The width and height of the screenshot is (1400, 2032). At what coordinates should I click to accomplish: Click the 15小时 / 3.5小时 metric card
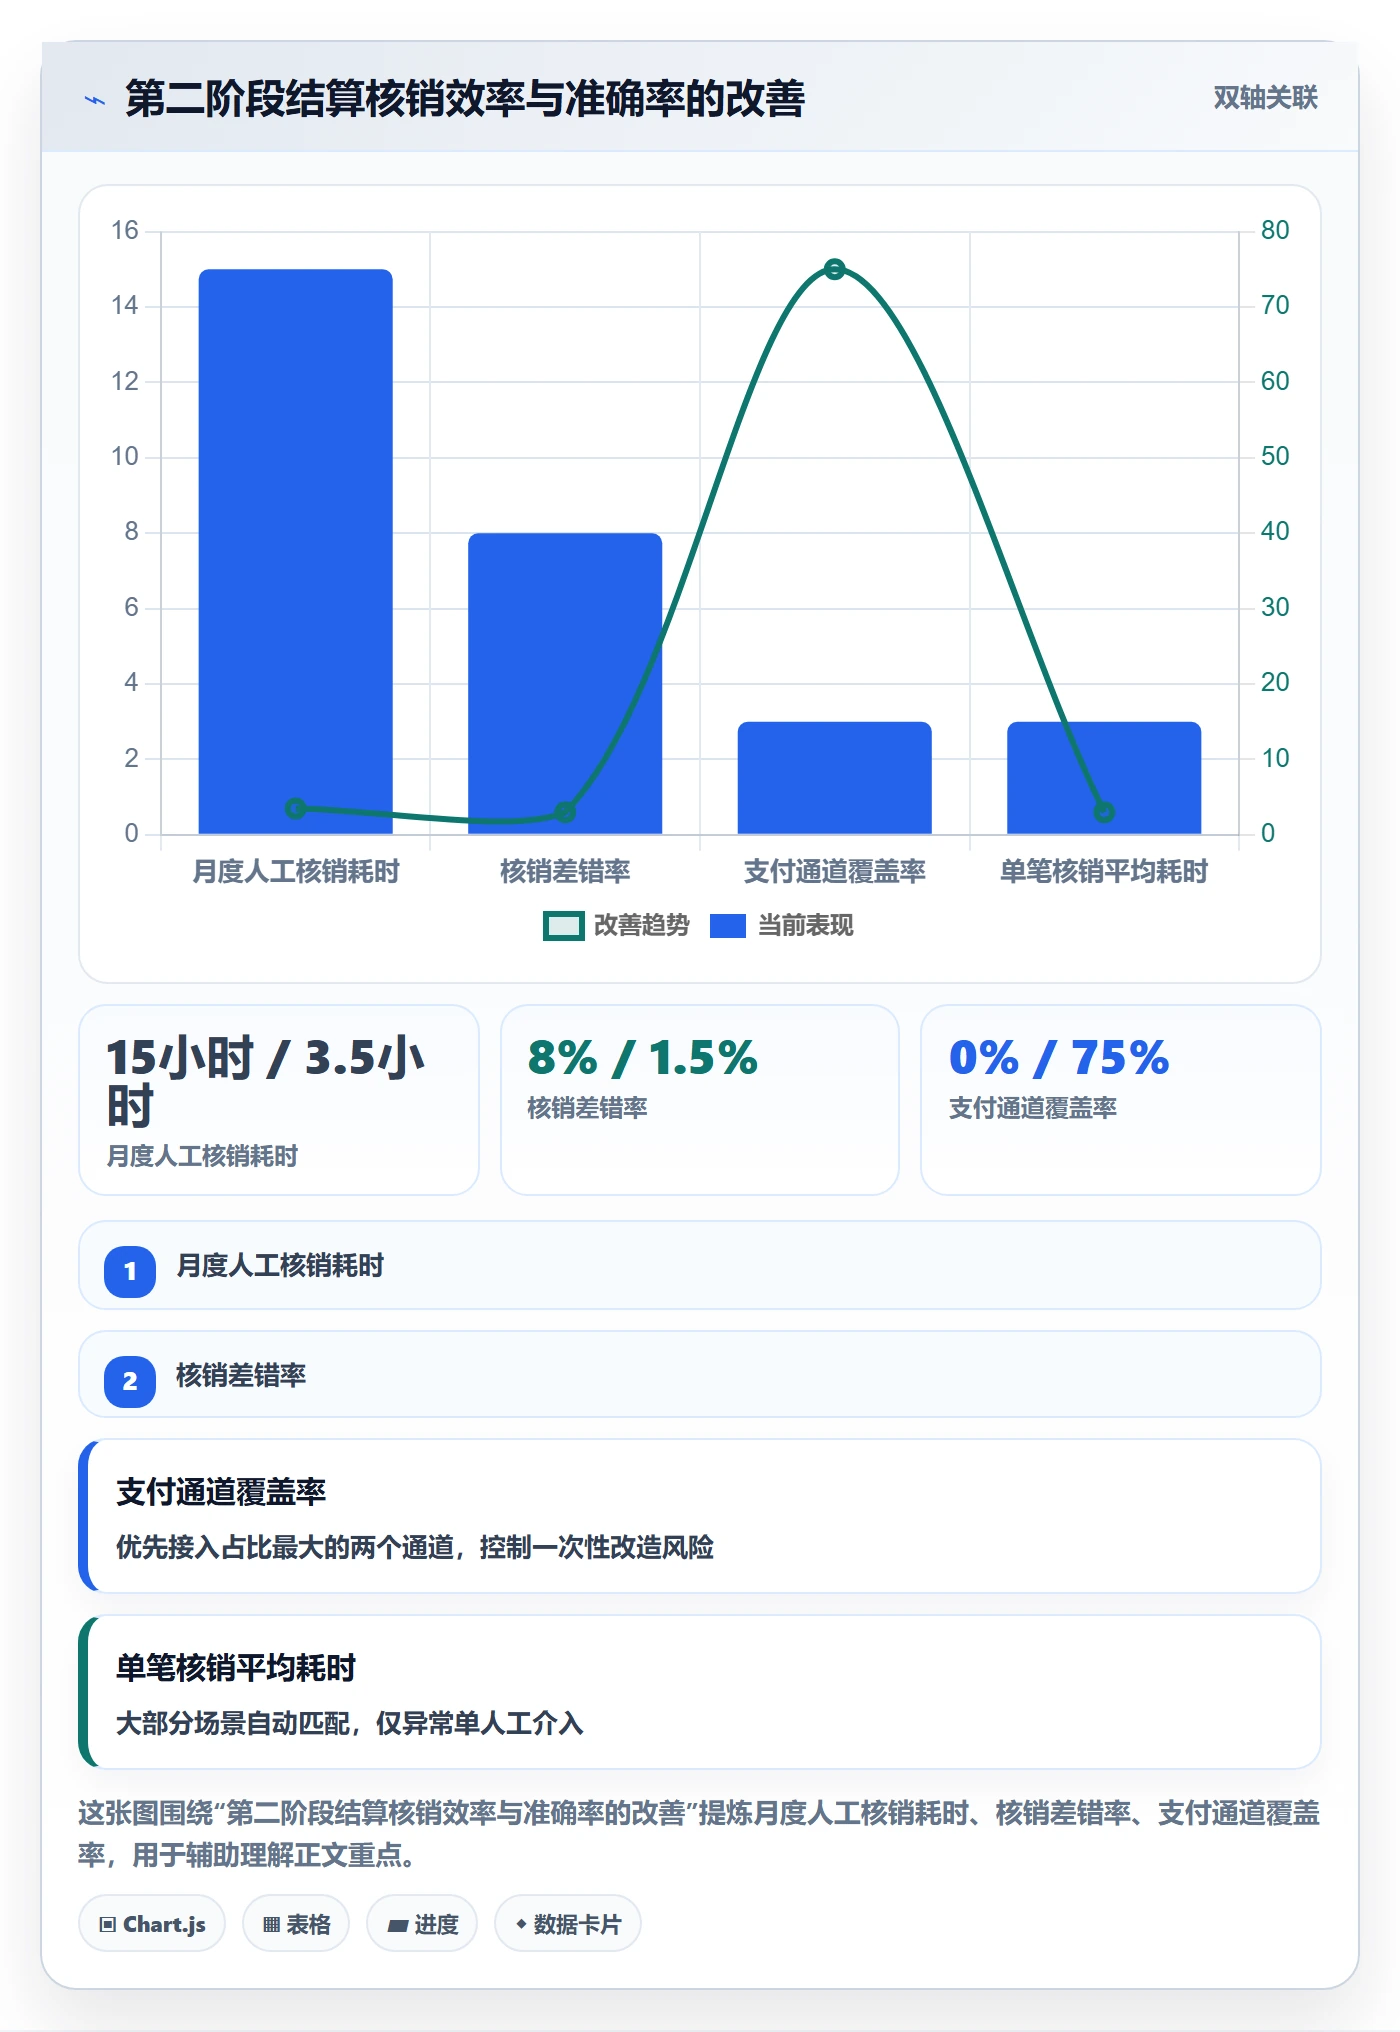(279, 1100)
